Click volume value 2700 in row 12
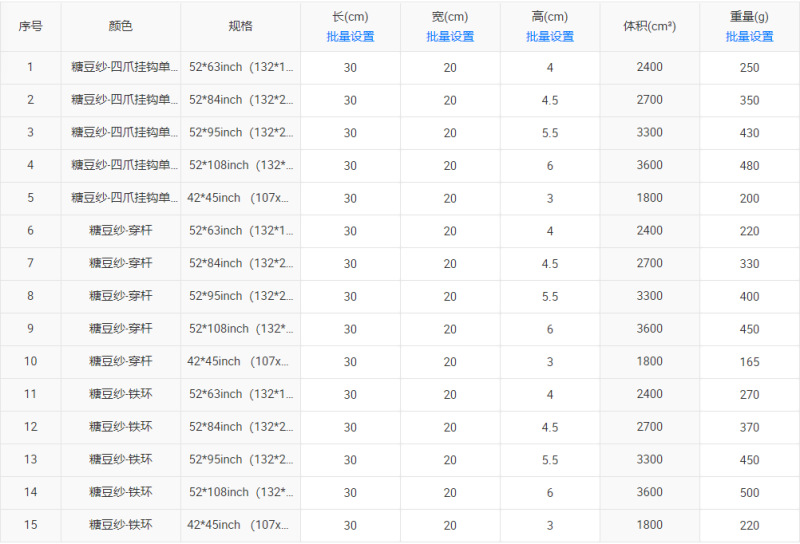This screenshot has width=800, height=544. pyautogui.click(x=649, y=426)
